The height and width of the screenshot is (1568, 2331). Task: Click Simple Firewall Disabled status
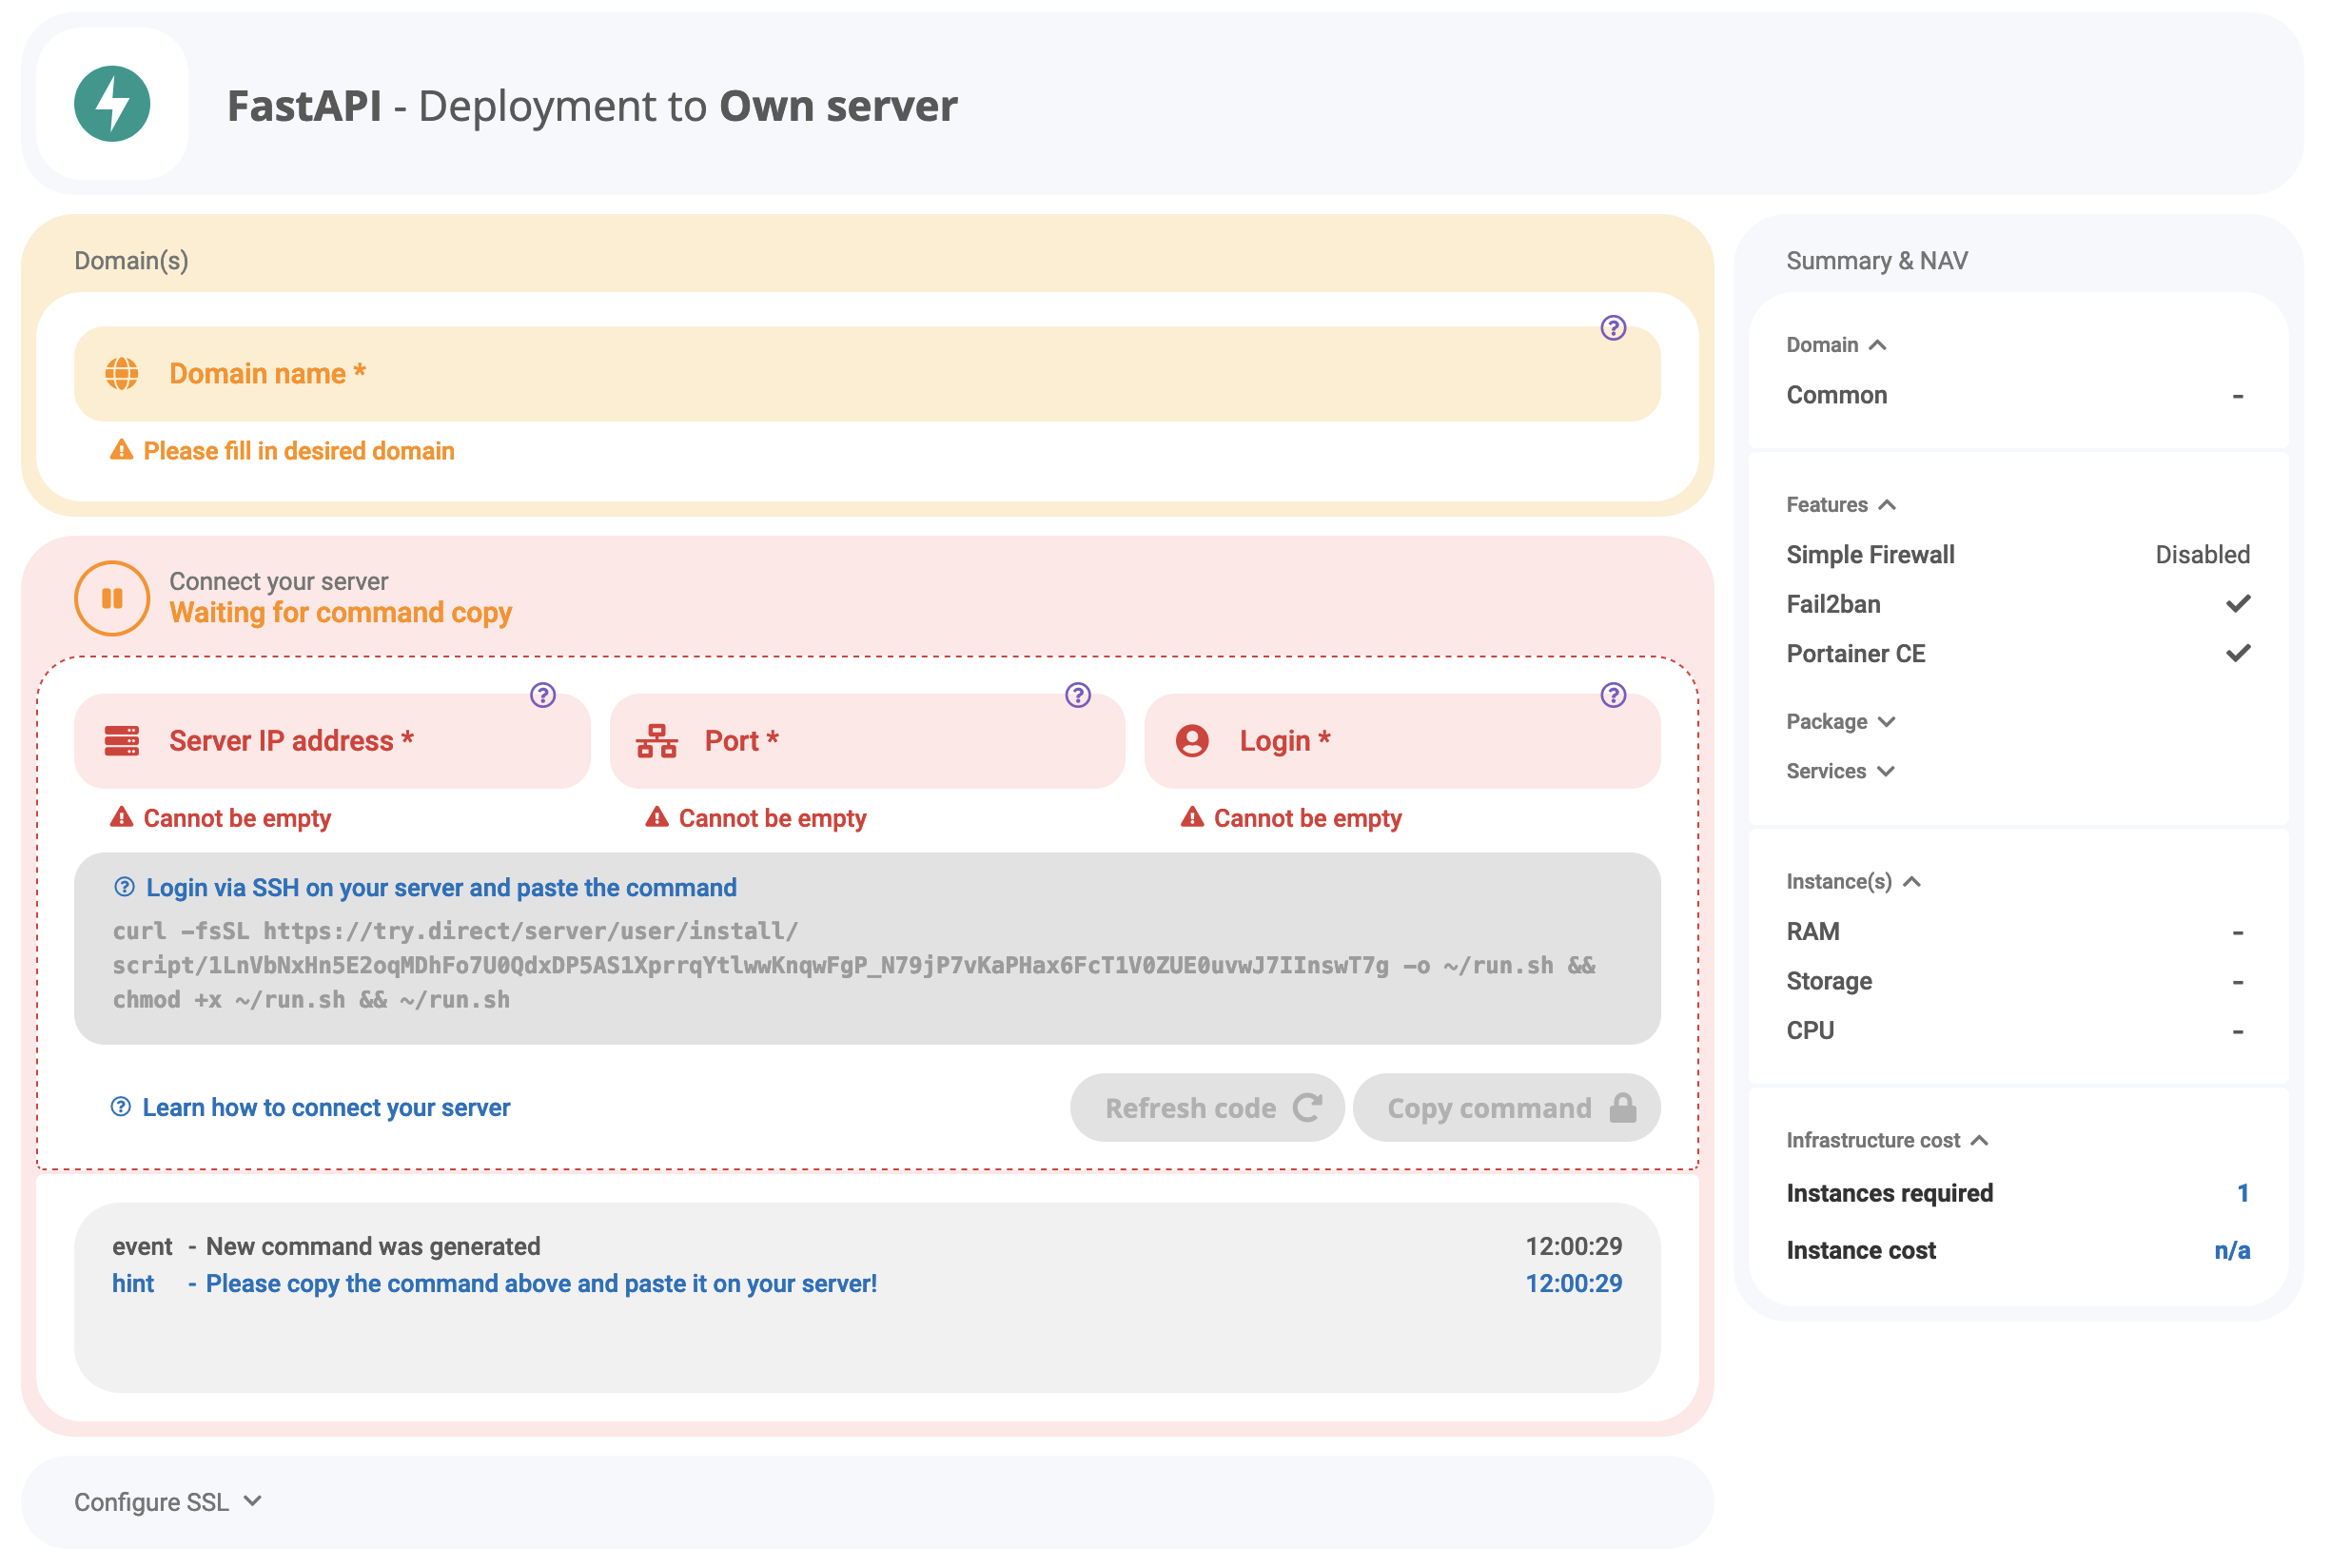tap(2202, 555)
